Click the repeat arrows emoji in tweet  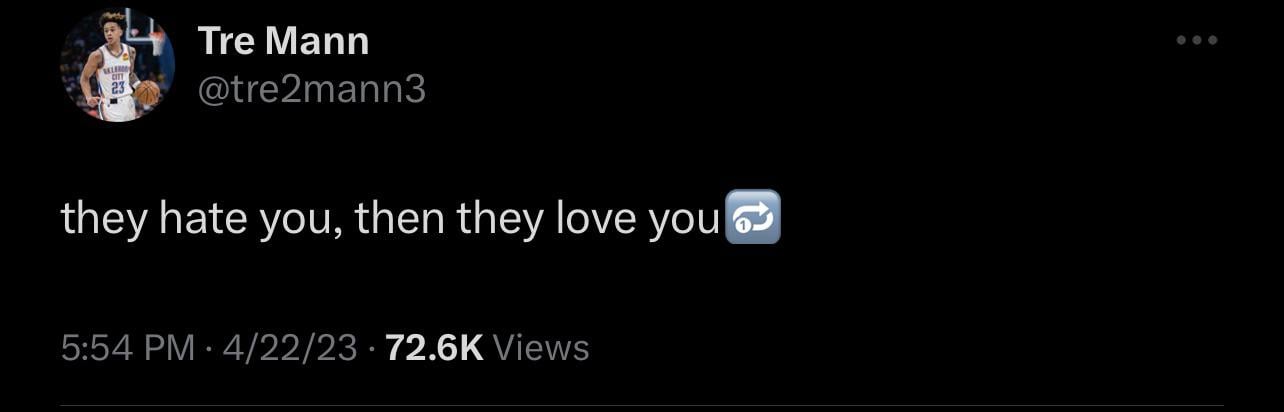pos(750,220)
